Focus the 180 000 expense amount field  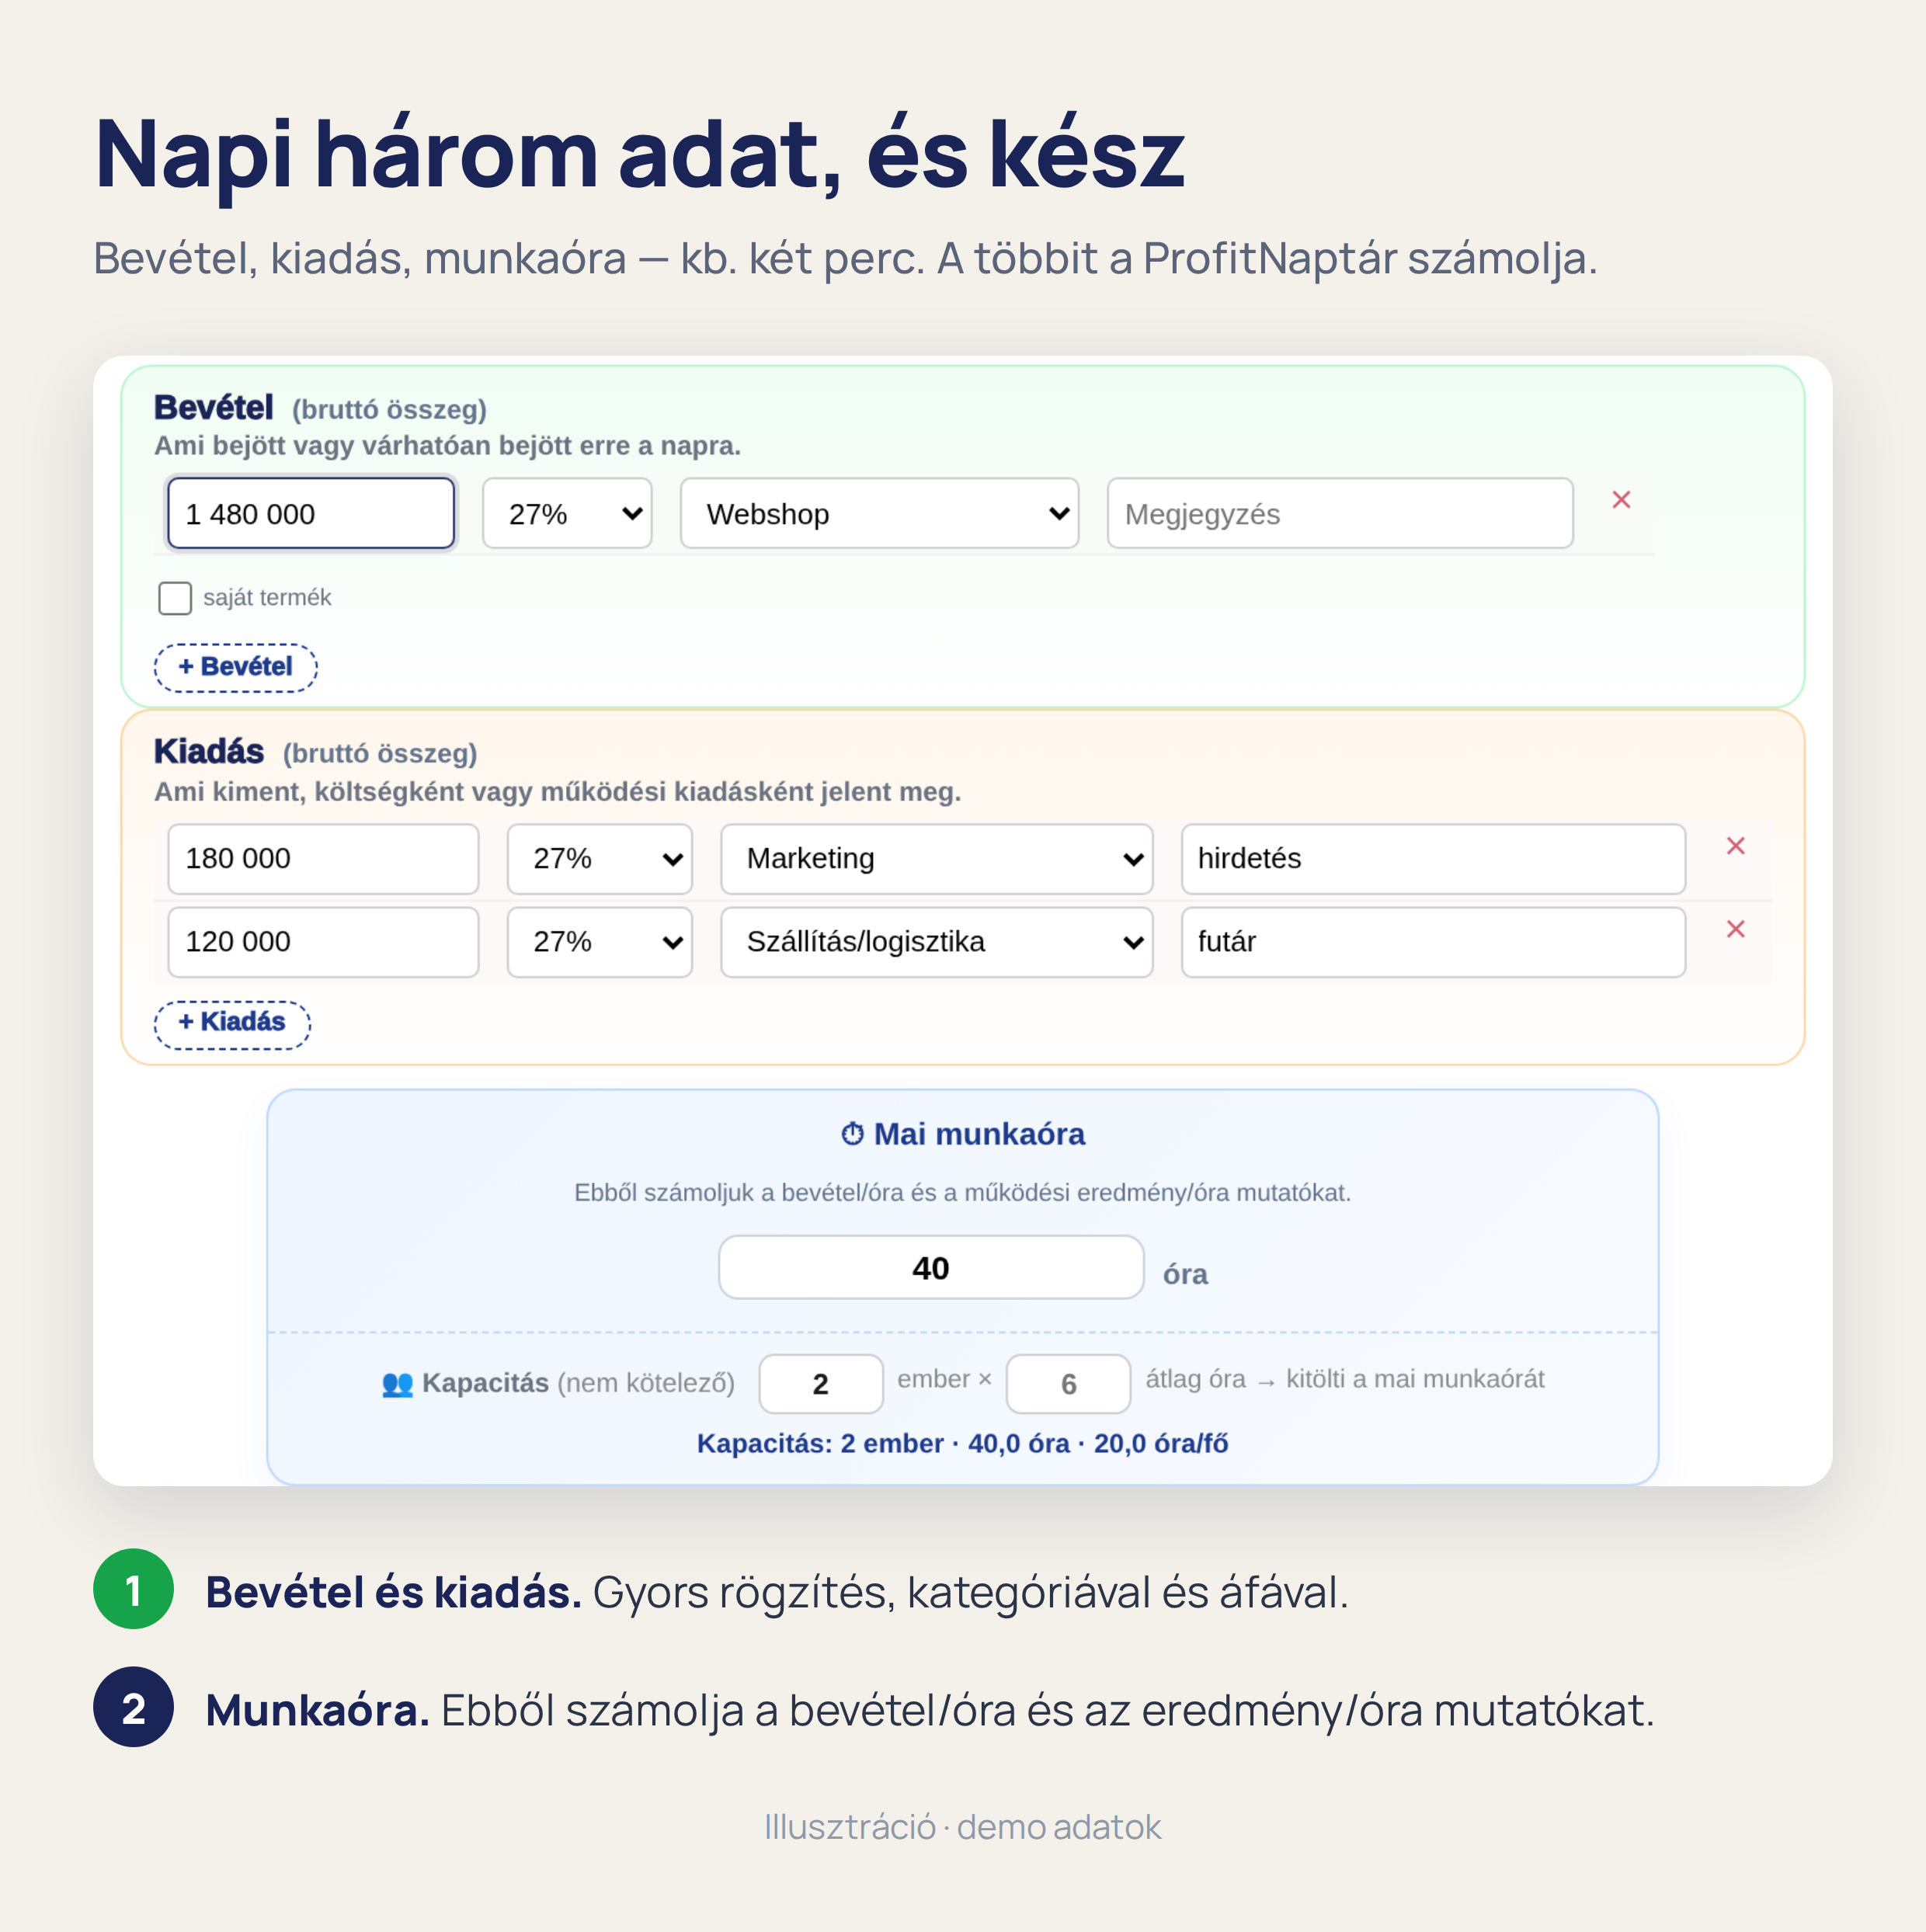point(323,859)
